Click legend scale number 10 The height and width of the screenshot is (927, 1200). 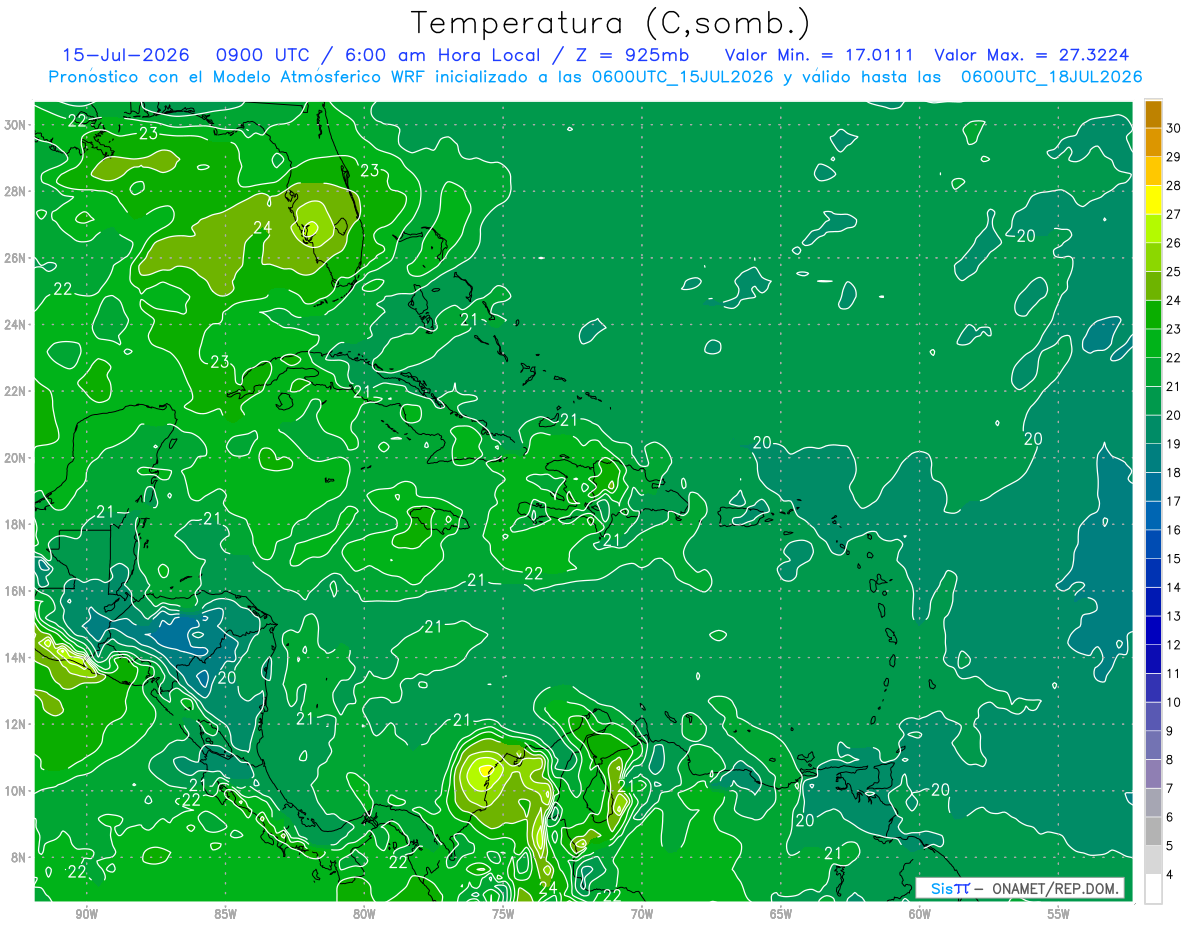click(x=1174, y=703)
